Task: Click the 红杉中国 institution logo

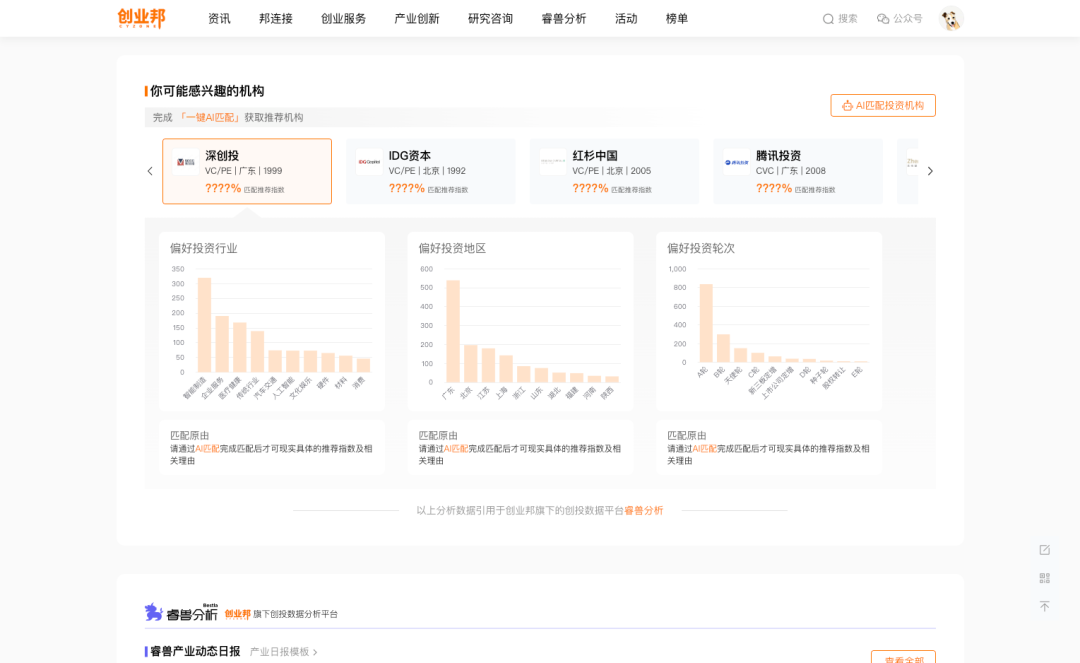Action: (552, 162)
